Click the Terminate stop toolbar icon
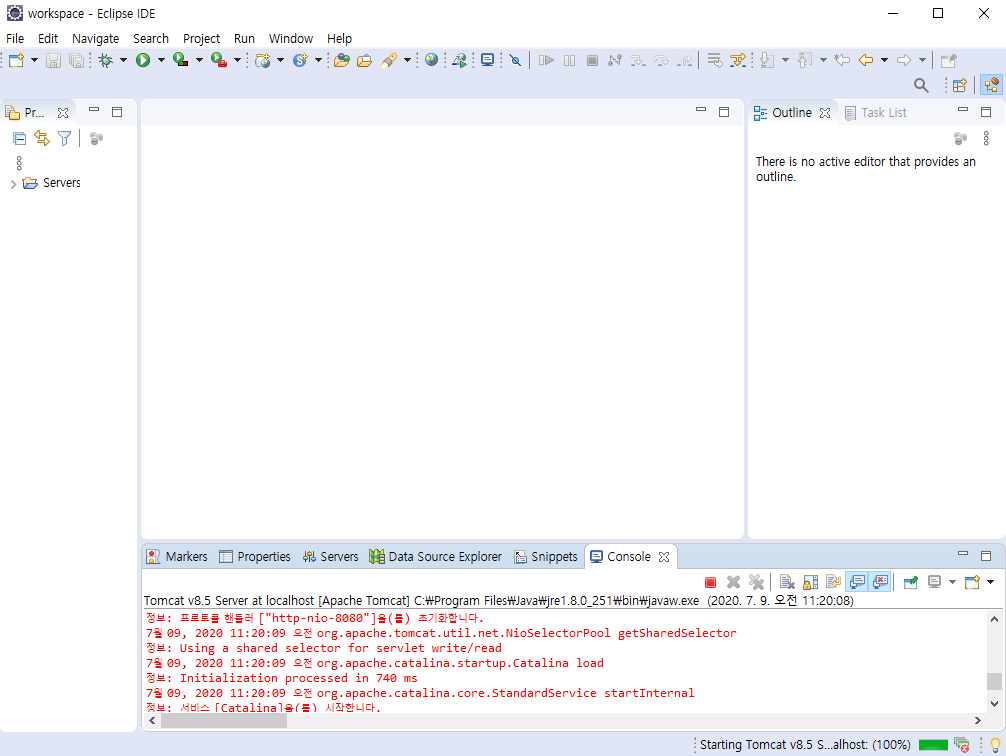 592,60
